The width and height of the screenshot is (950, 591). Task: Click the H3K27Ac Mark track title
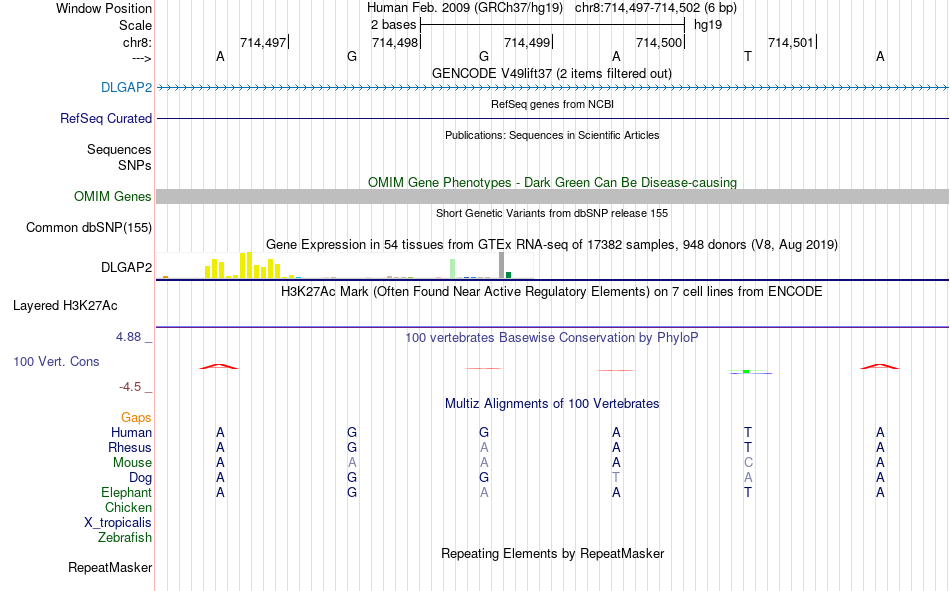[551, 292]
